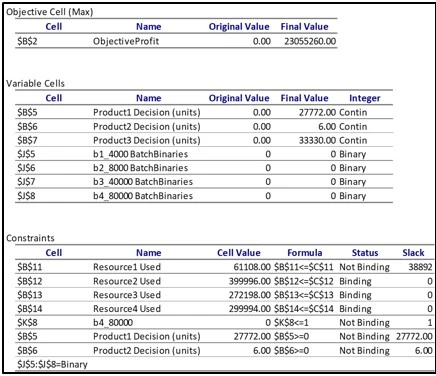Click the $J$5 cell reference
The image size is (436, 376).
click(26, 154)
